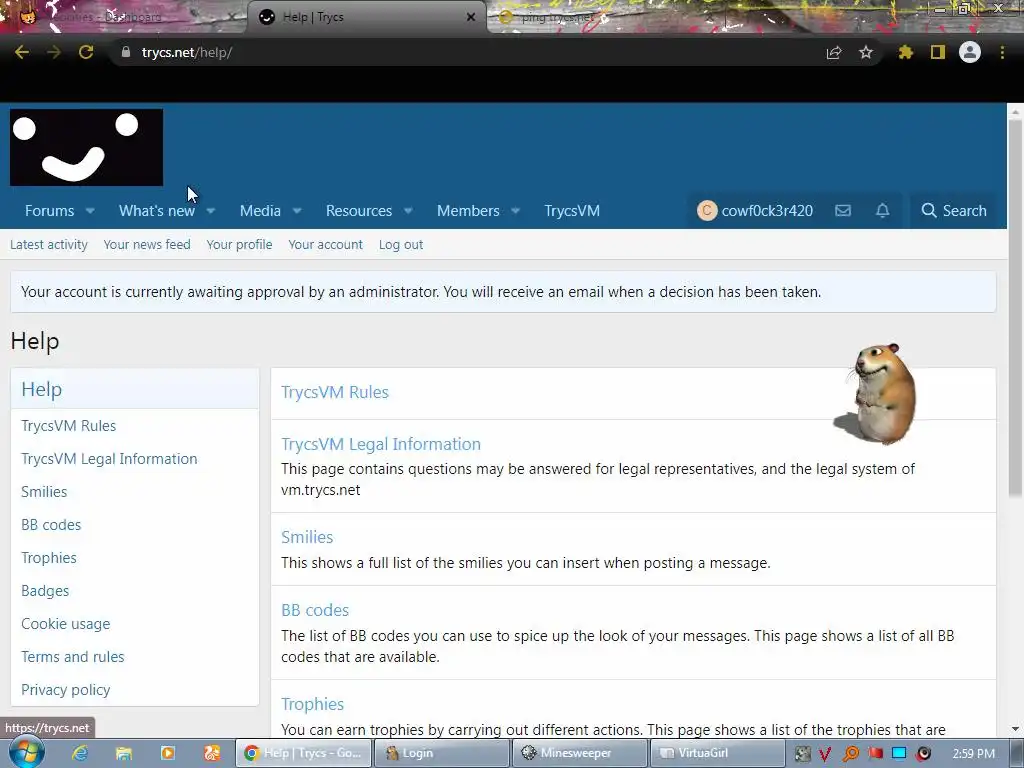Expand the What's new dropdown arrow
The width and height of the screenshot is (1024, 768).
(210, 211)
